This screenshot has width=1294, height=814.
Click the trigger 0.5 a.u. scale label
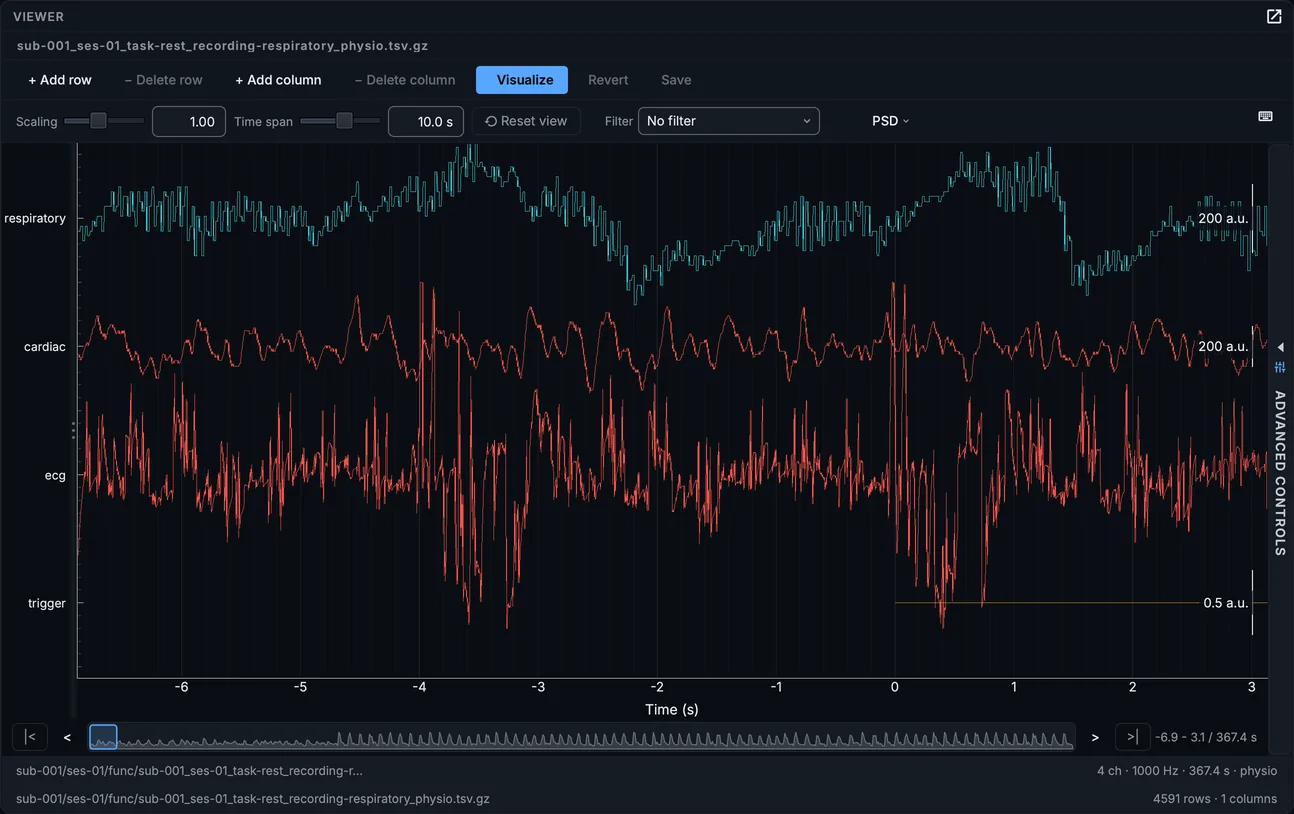[1225, 603]
